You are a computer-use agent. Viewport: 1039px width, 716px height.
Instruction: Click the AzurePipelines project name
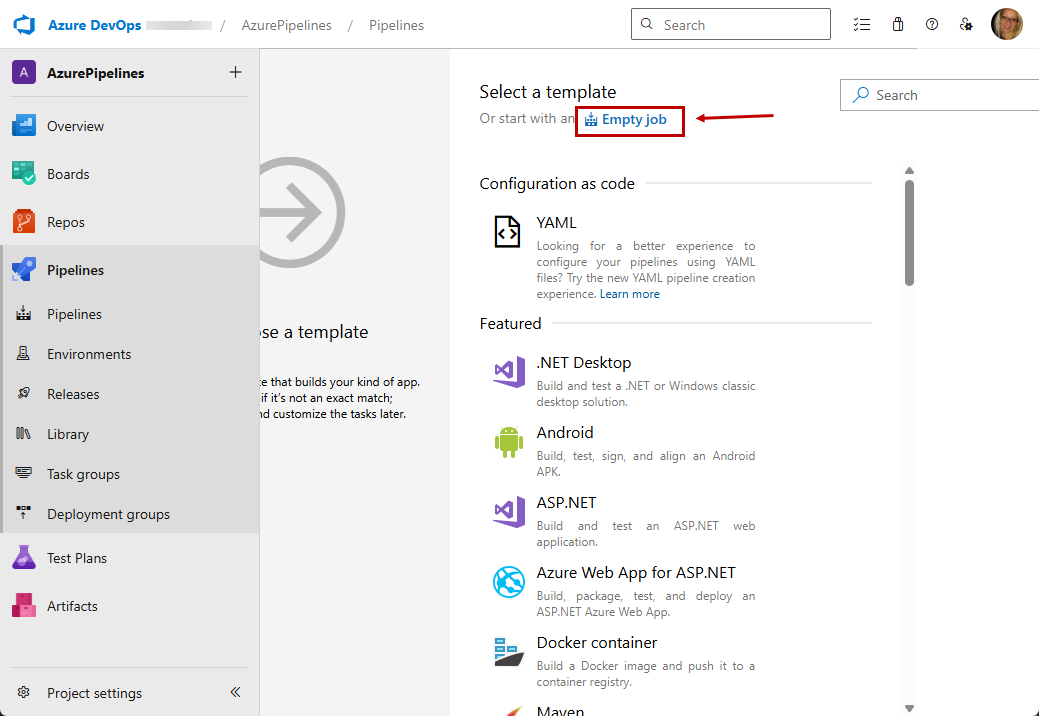point(95,73)
